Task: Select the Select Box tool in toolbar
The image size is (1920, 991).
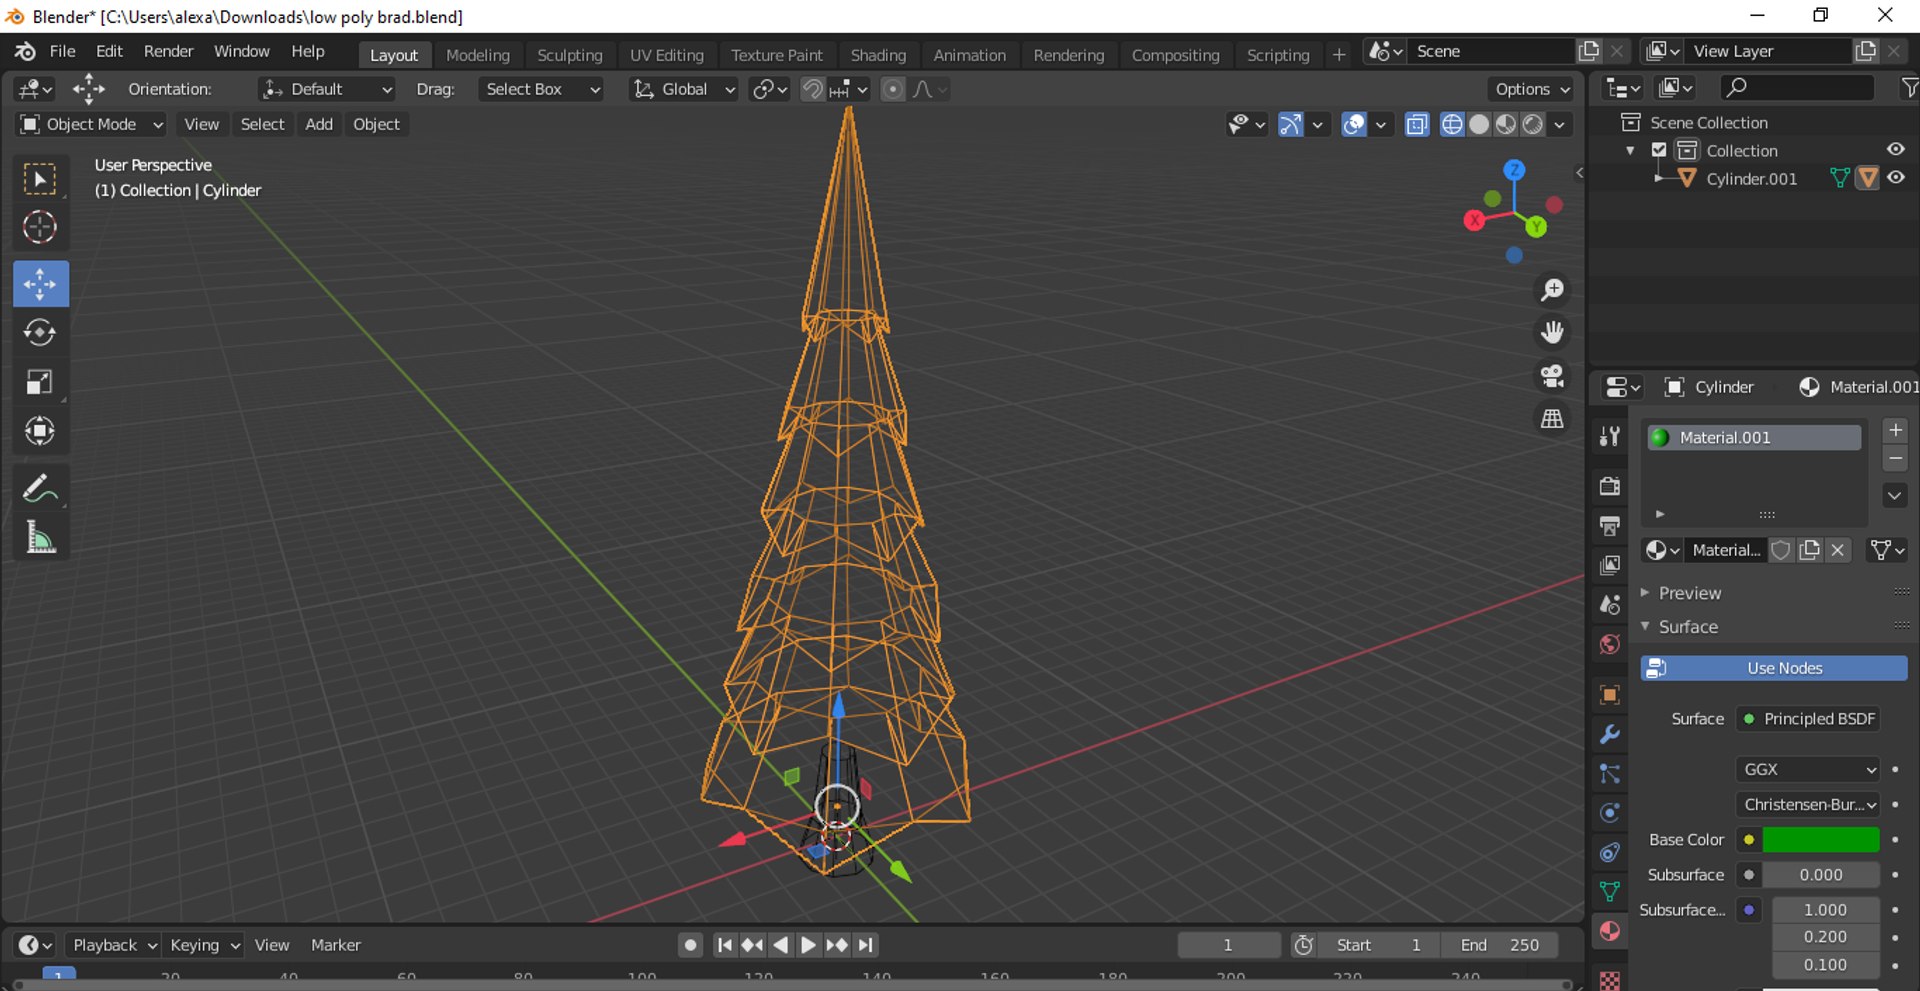Action: (40, 179)
